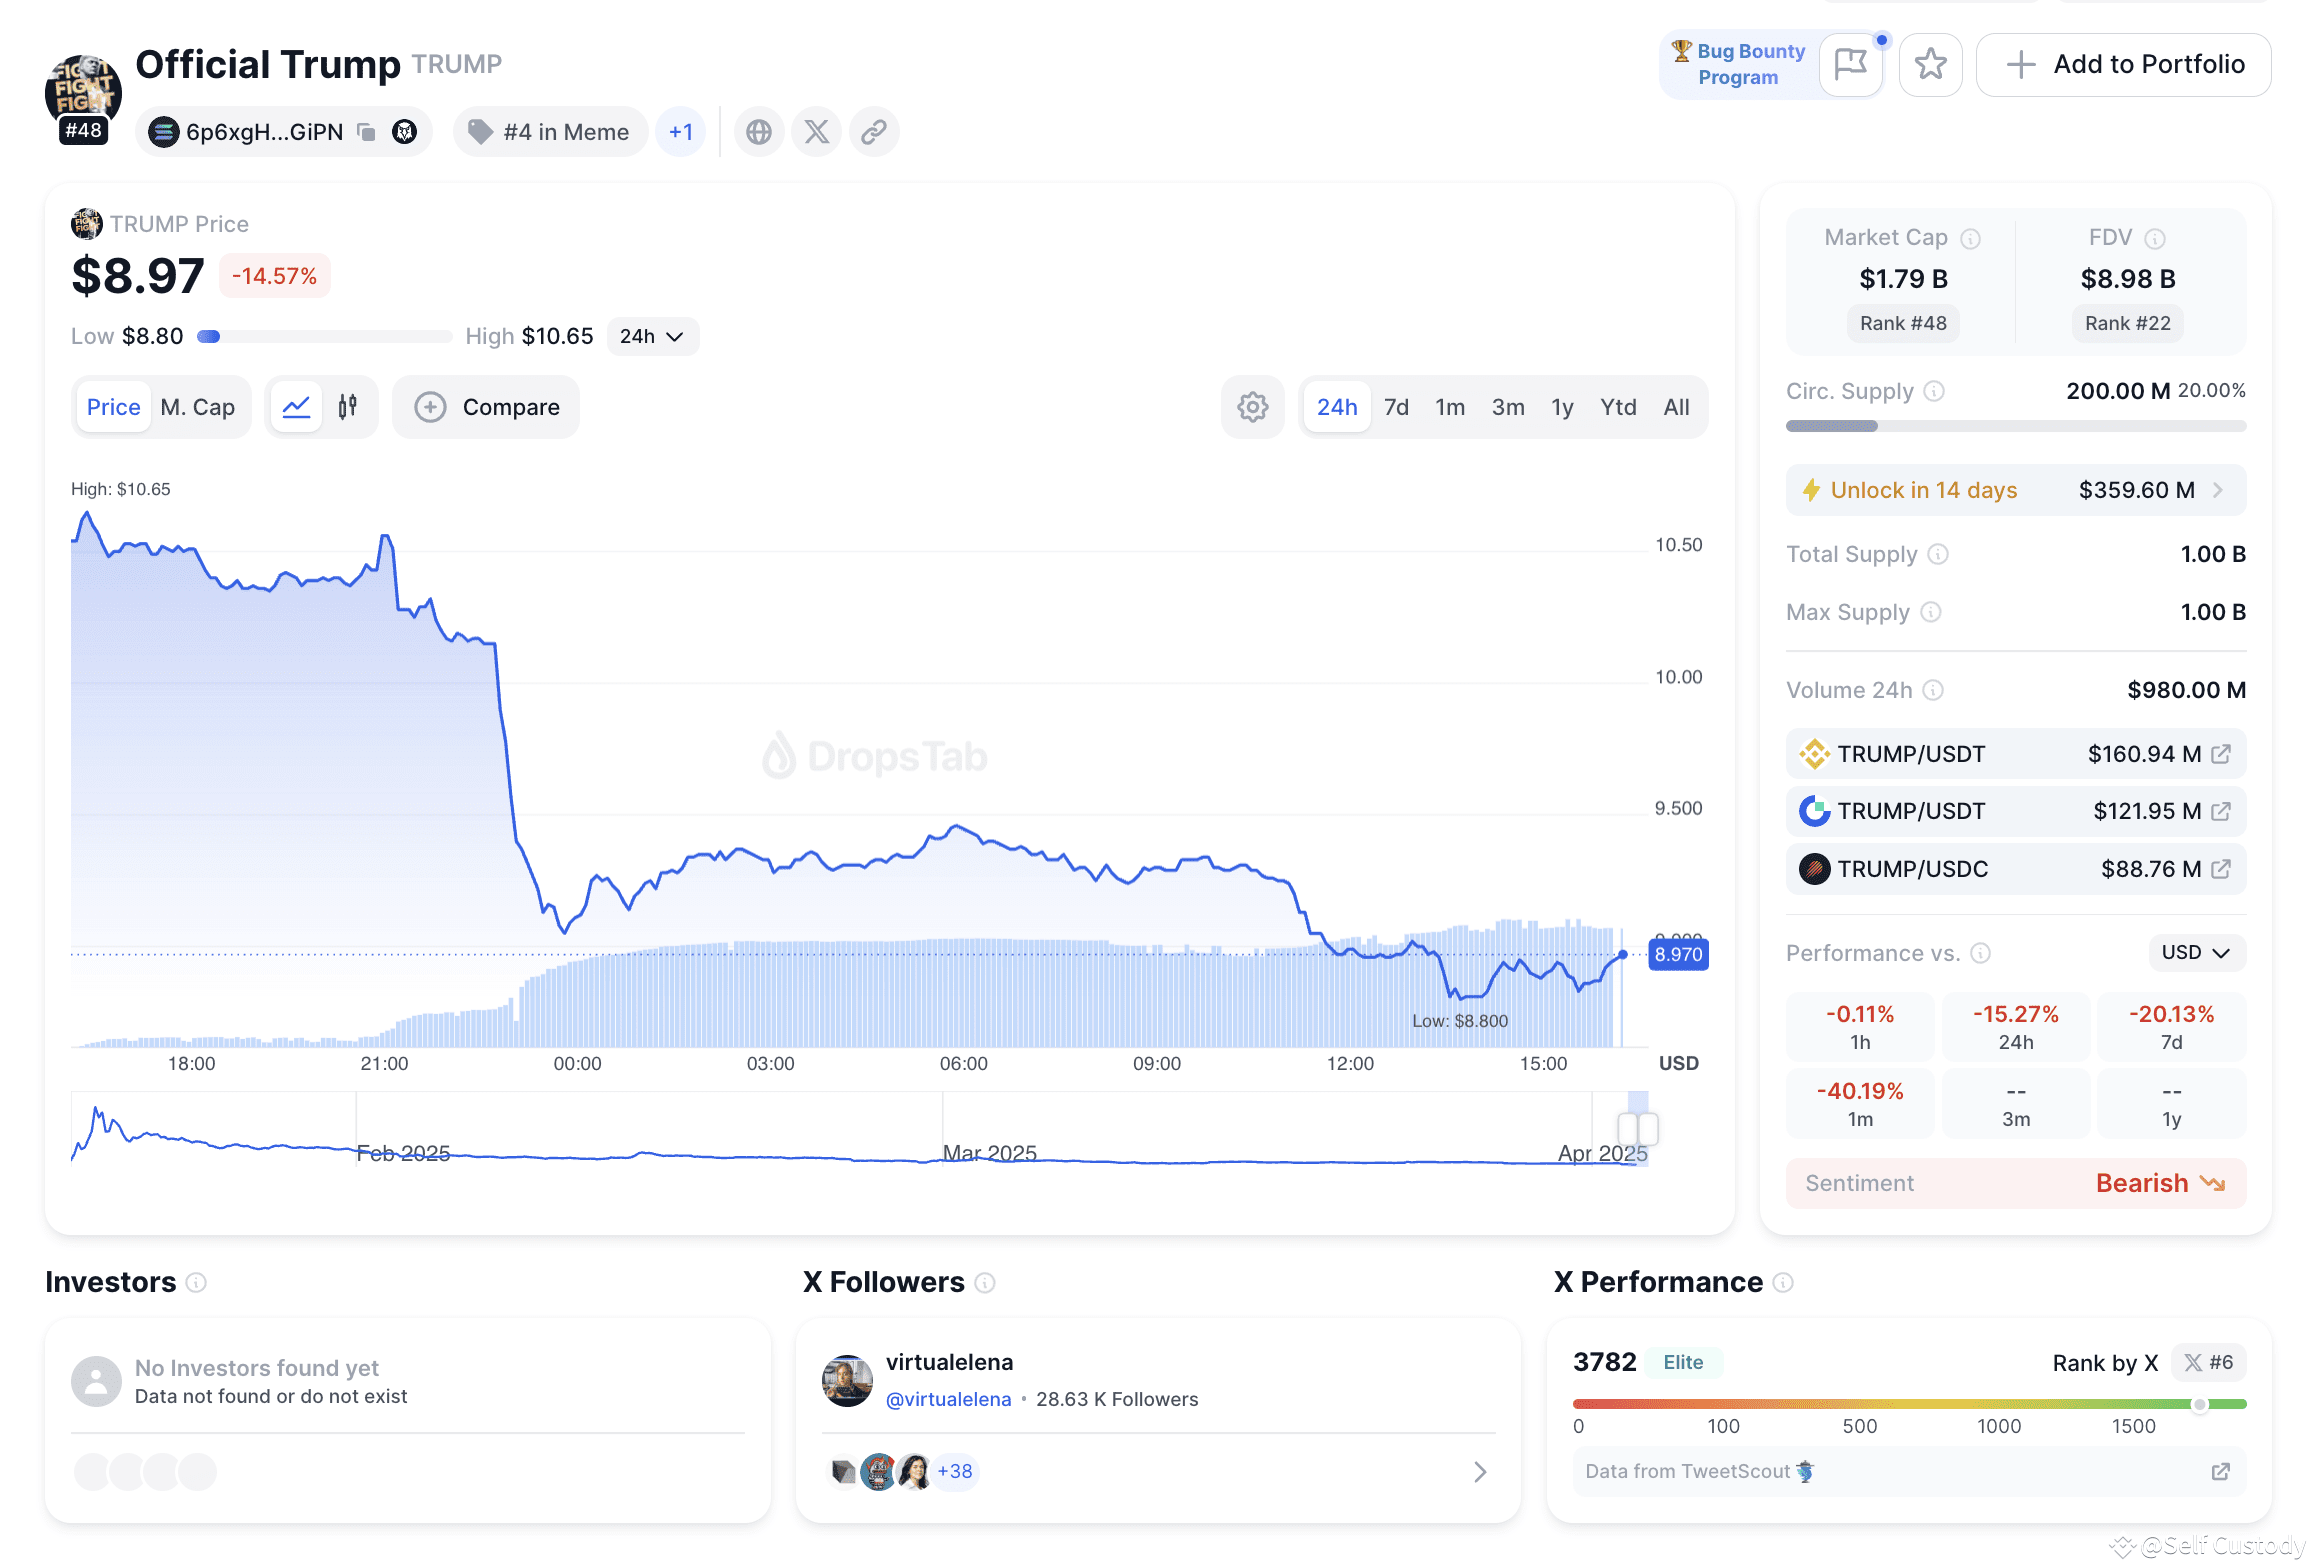Screen dimensions: 2314x1568
Task: Select the All chart timeframe
Action: pyautogui.click(x=1677, y=407)
